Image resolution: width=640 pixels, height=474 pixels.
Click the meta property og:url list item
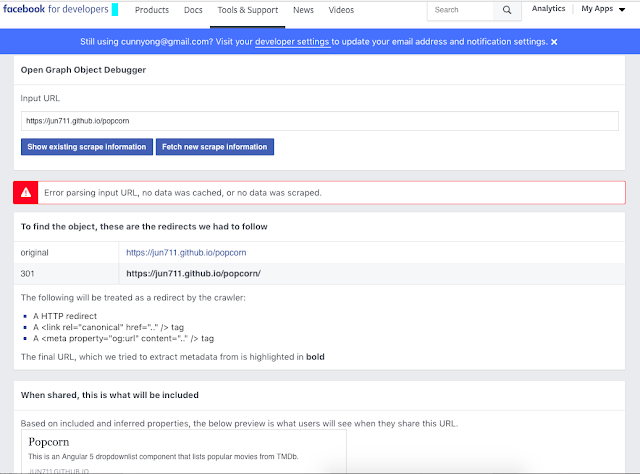[x=124, y=338]
